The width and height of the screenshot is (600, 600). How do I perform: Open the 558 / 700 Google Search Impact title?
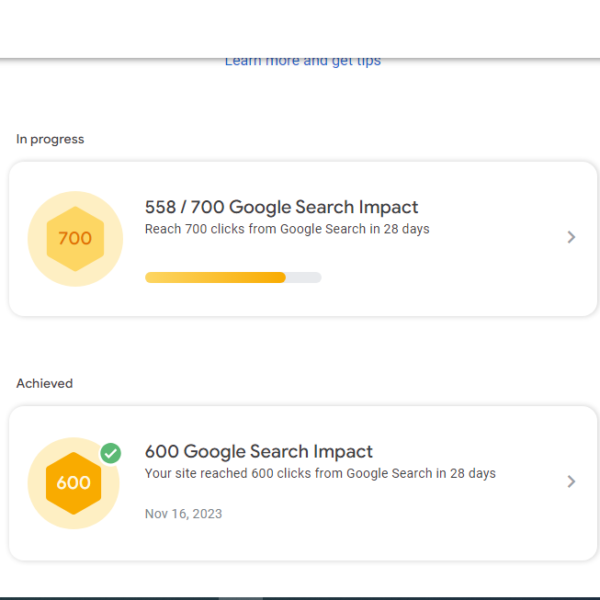coord(281,207)
